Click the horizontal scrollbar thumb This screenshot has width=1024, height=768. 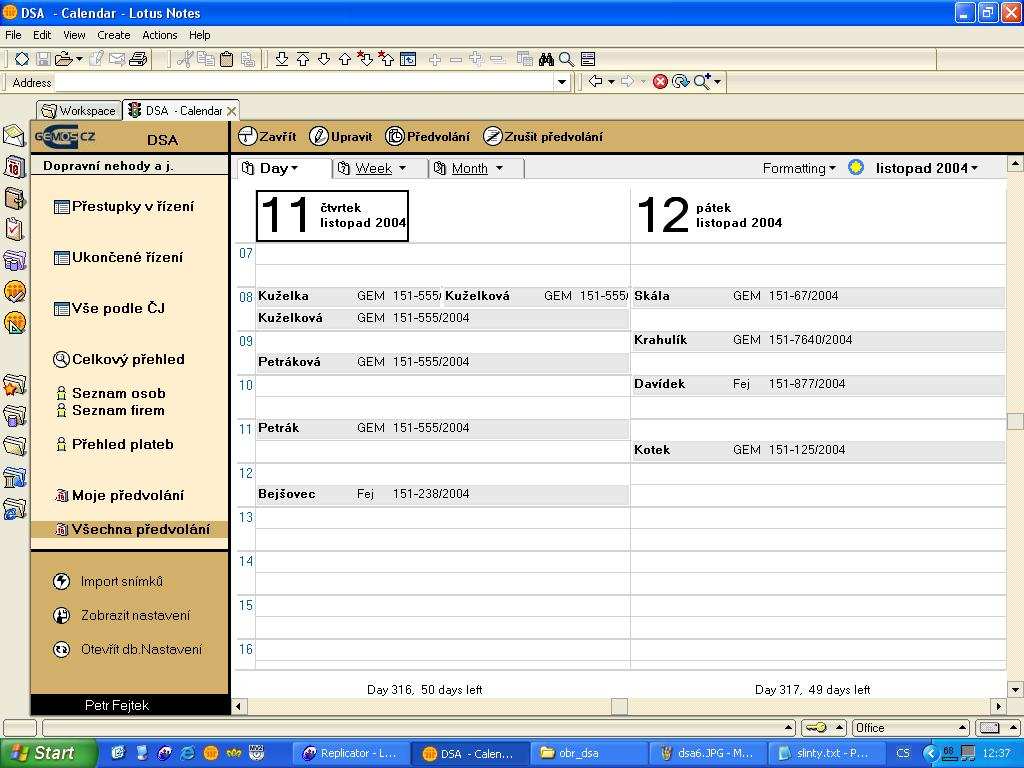[619, 706]
